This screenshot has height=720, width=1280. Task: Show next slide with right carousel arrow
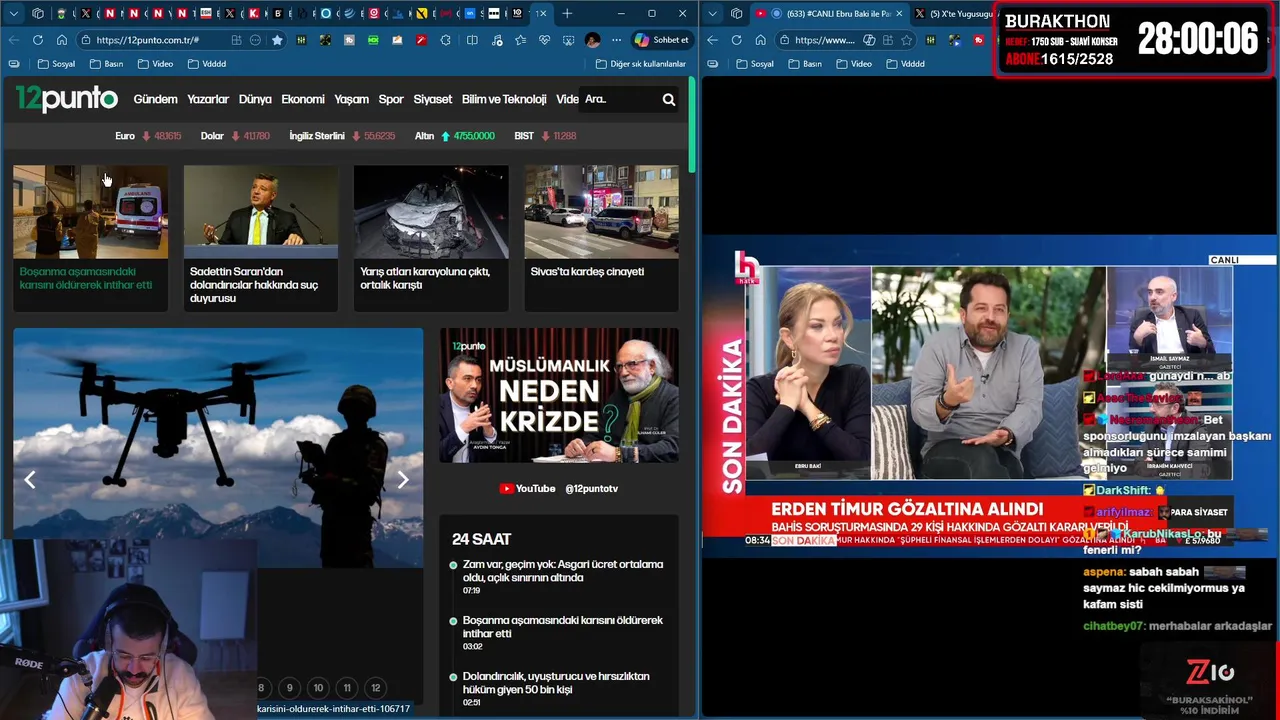[403, 480]
